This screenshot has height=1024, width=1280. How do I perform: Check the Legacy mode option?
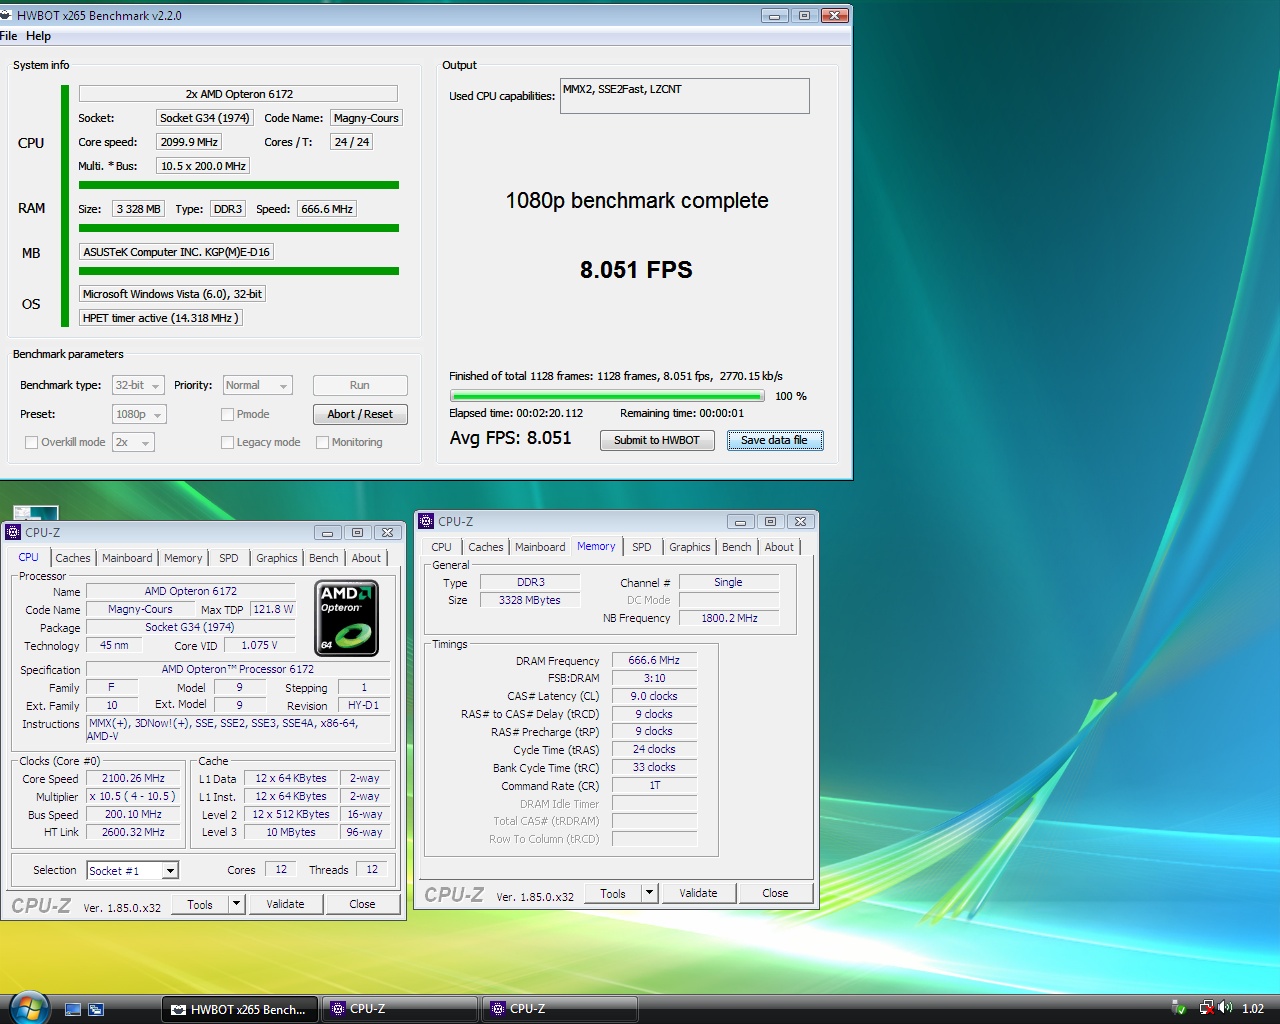click(x=227, y=442)
